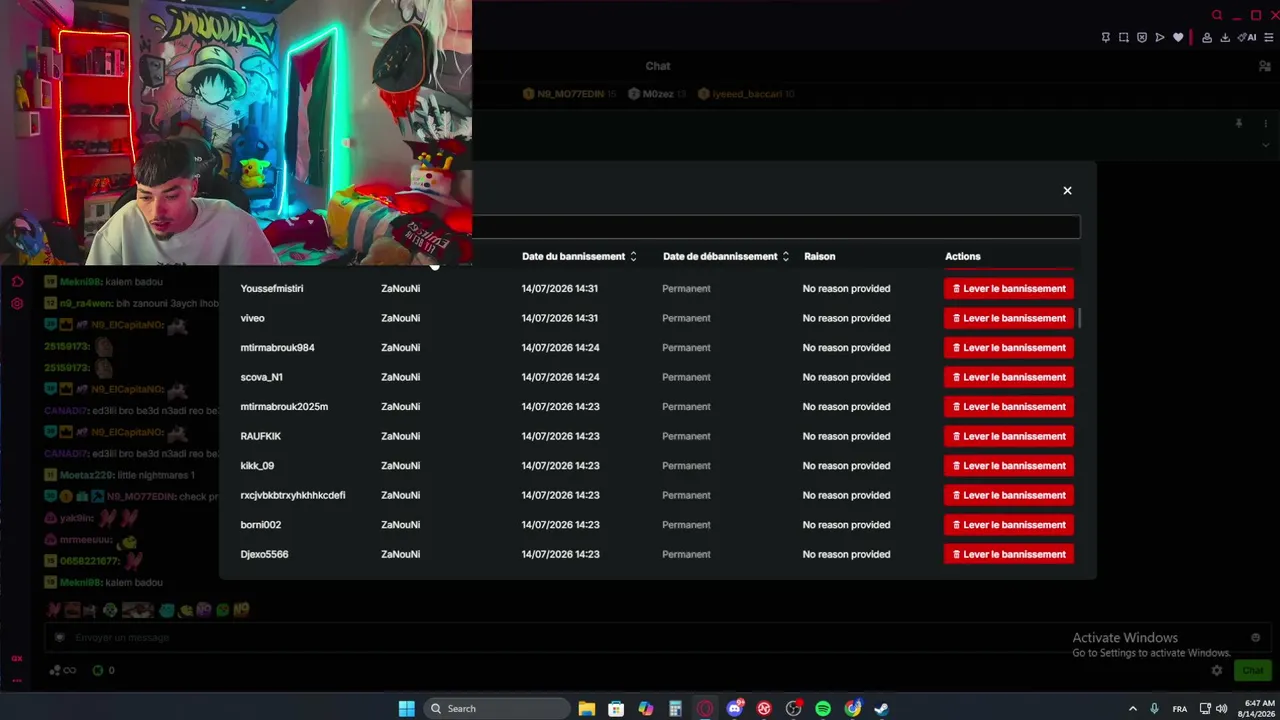Lift the ban for scova_N1
1280x720 pixels.
pyautogui.click(x=1009, y=377)
